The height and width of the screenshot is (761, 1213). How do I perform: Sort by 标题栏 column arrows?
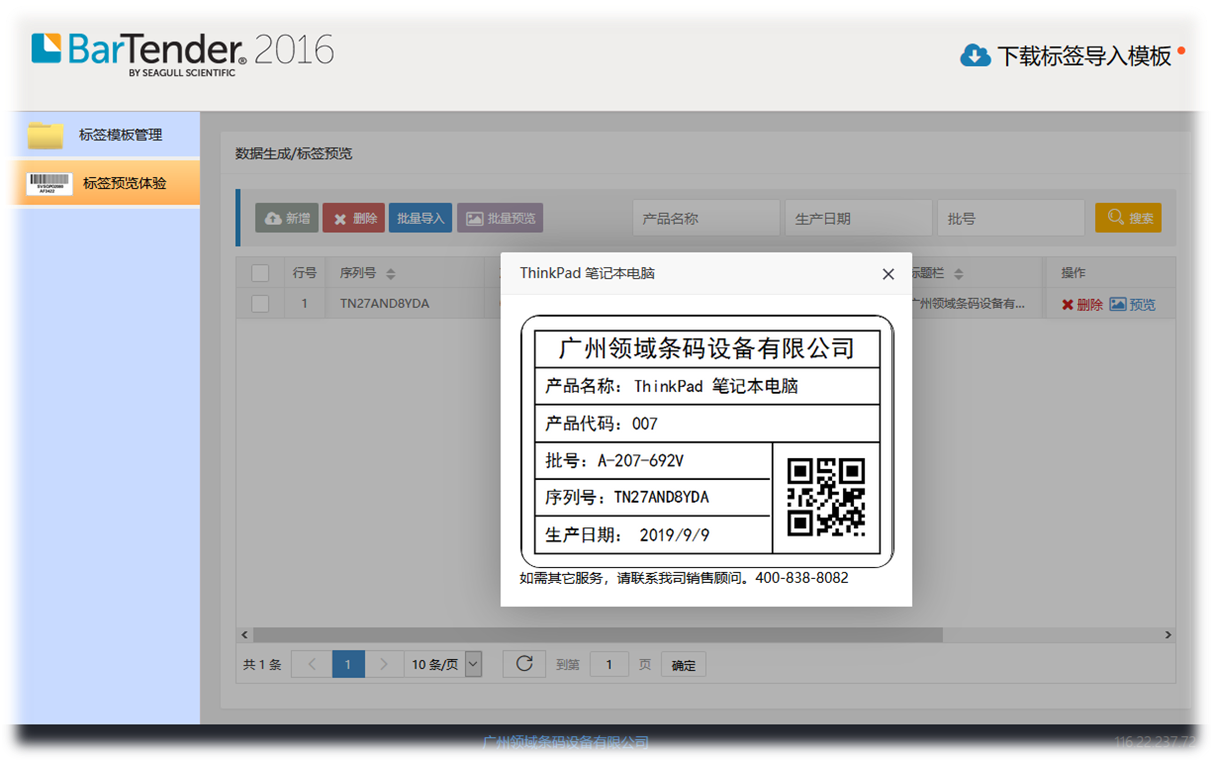(958, 274)
